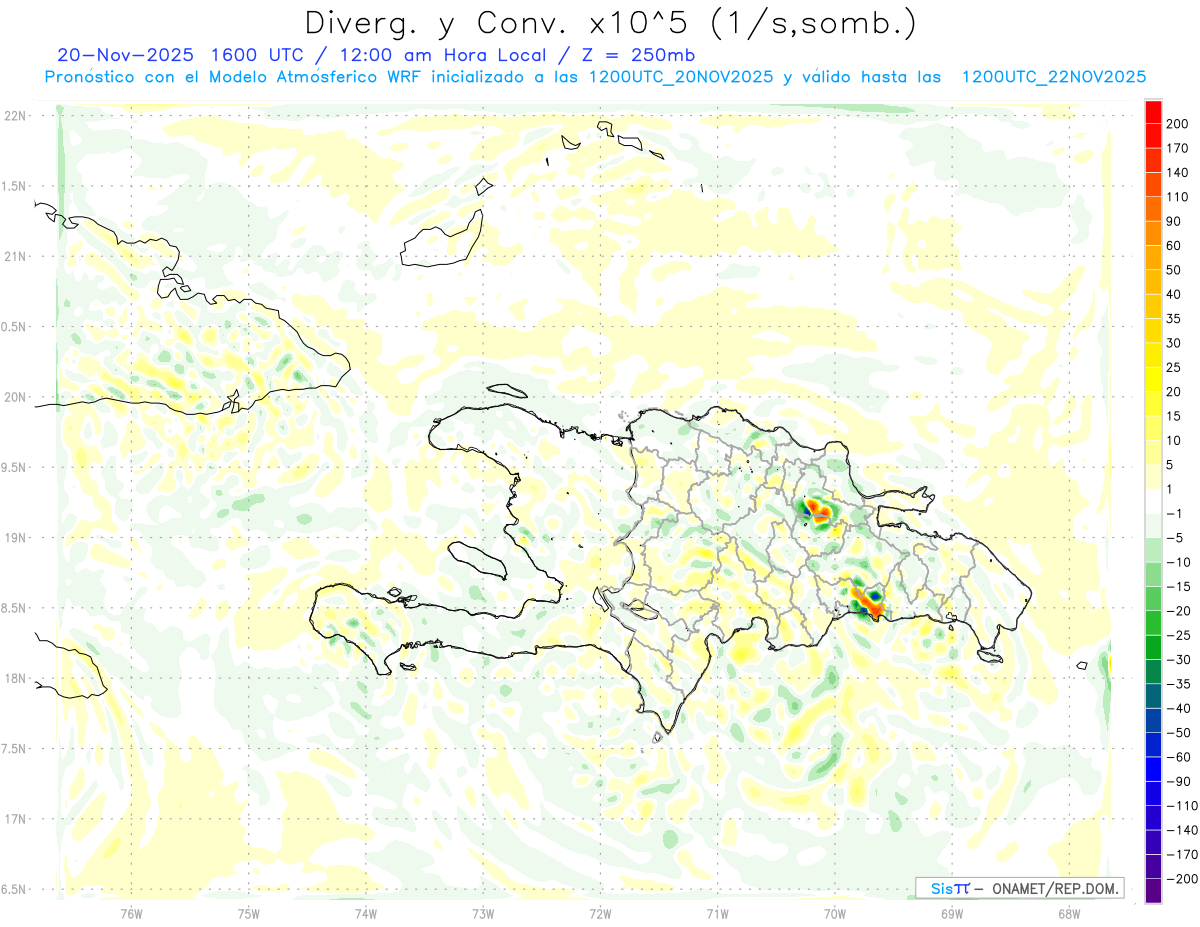Pick the white swatch between 1 and -1
Screen dimensions: 1200x927
1153,501
